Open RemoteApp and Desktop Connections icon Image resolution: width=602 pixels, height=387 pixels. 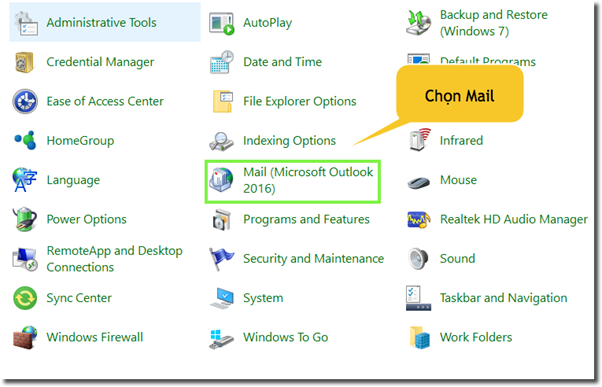(25, 259)
